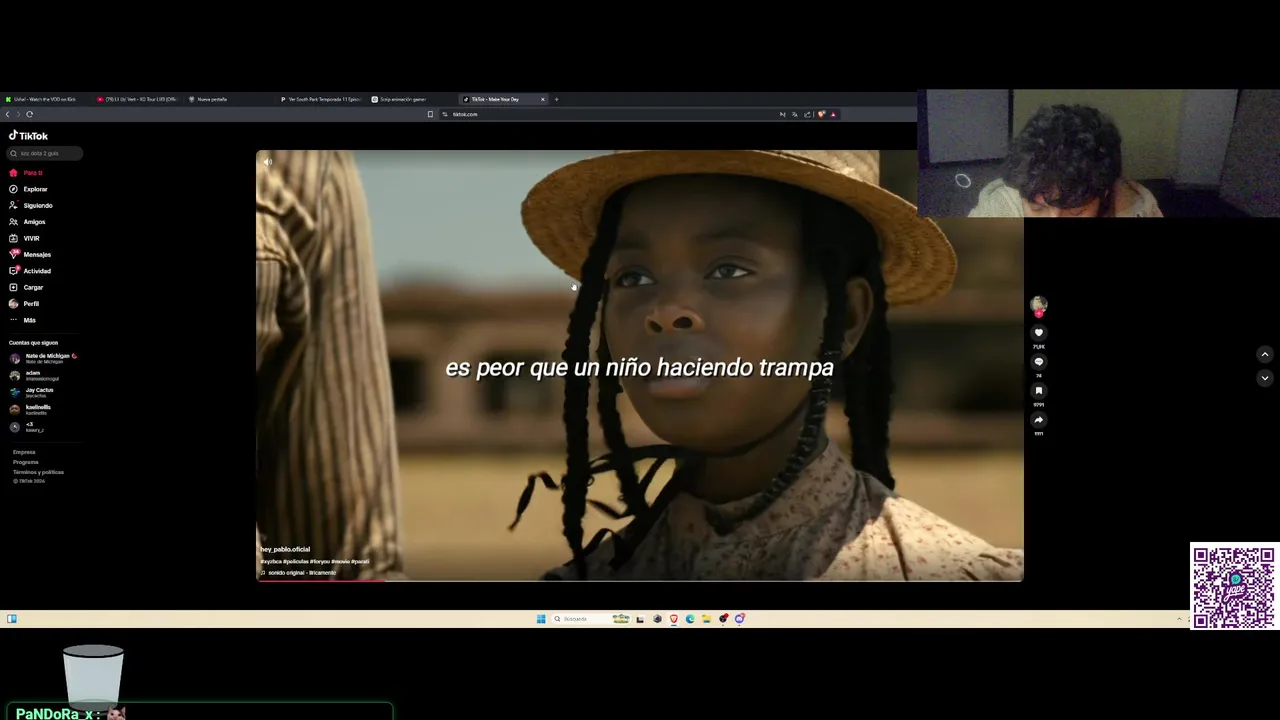1280x720 pixels.
Task: Open Jay Cactus followed account
Action: click(32, 392)
